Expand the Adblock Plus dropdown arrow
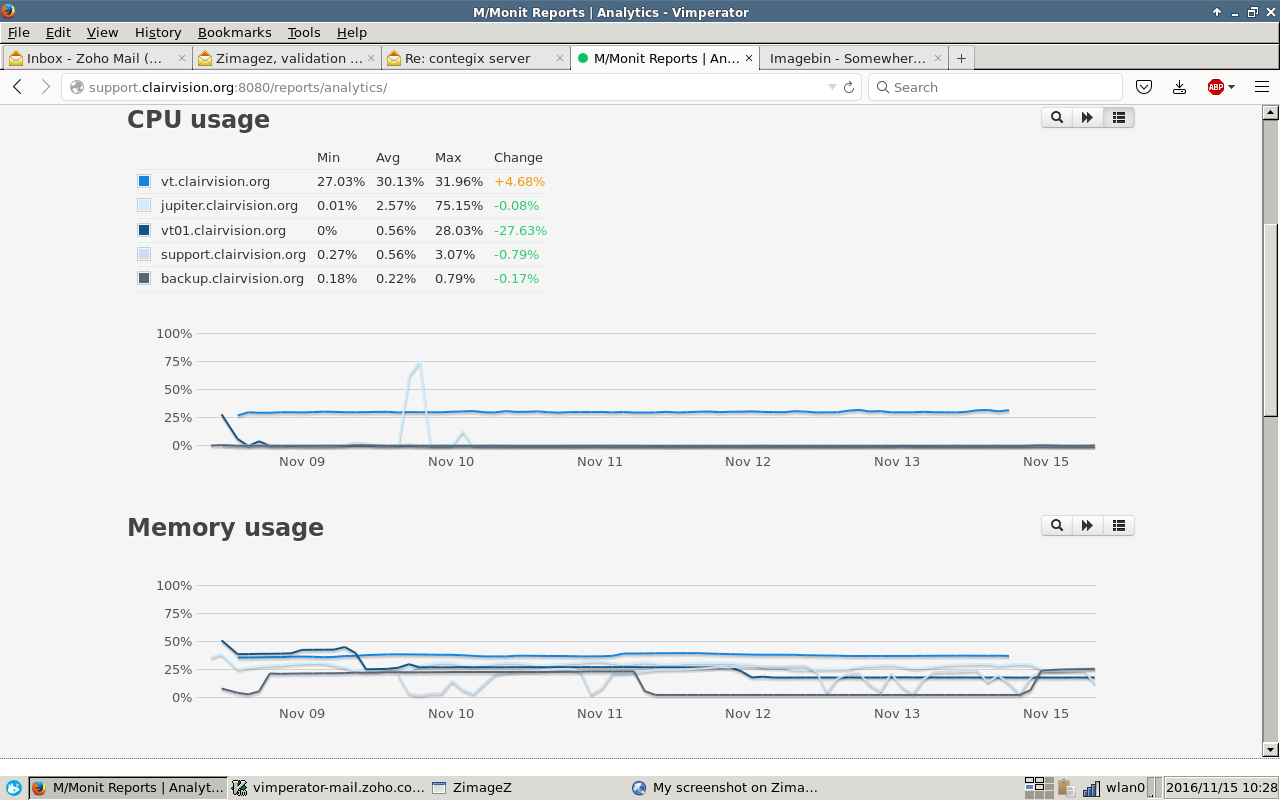Image resolution: width=1280 pixels, height=800 pixels. (1232, 87)
